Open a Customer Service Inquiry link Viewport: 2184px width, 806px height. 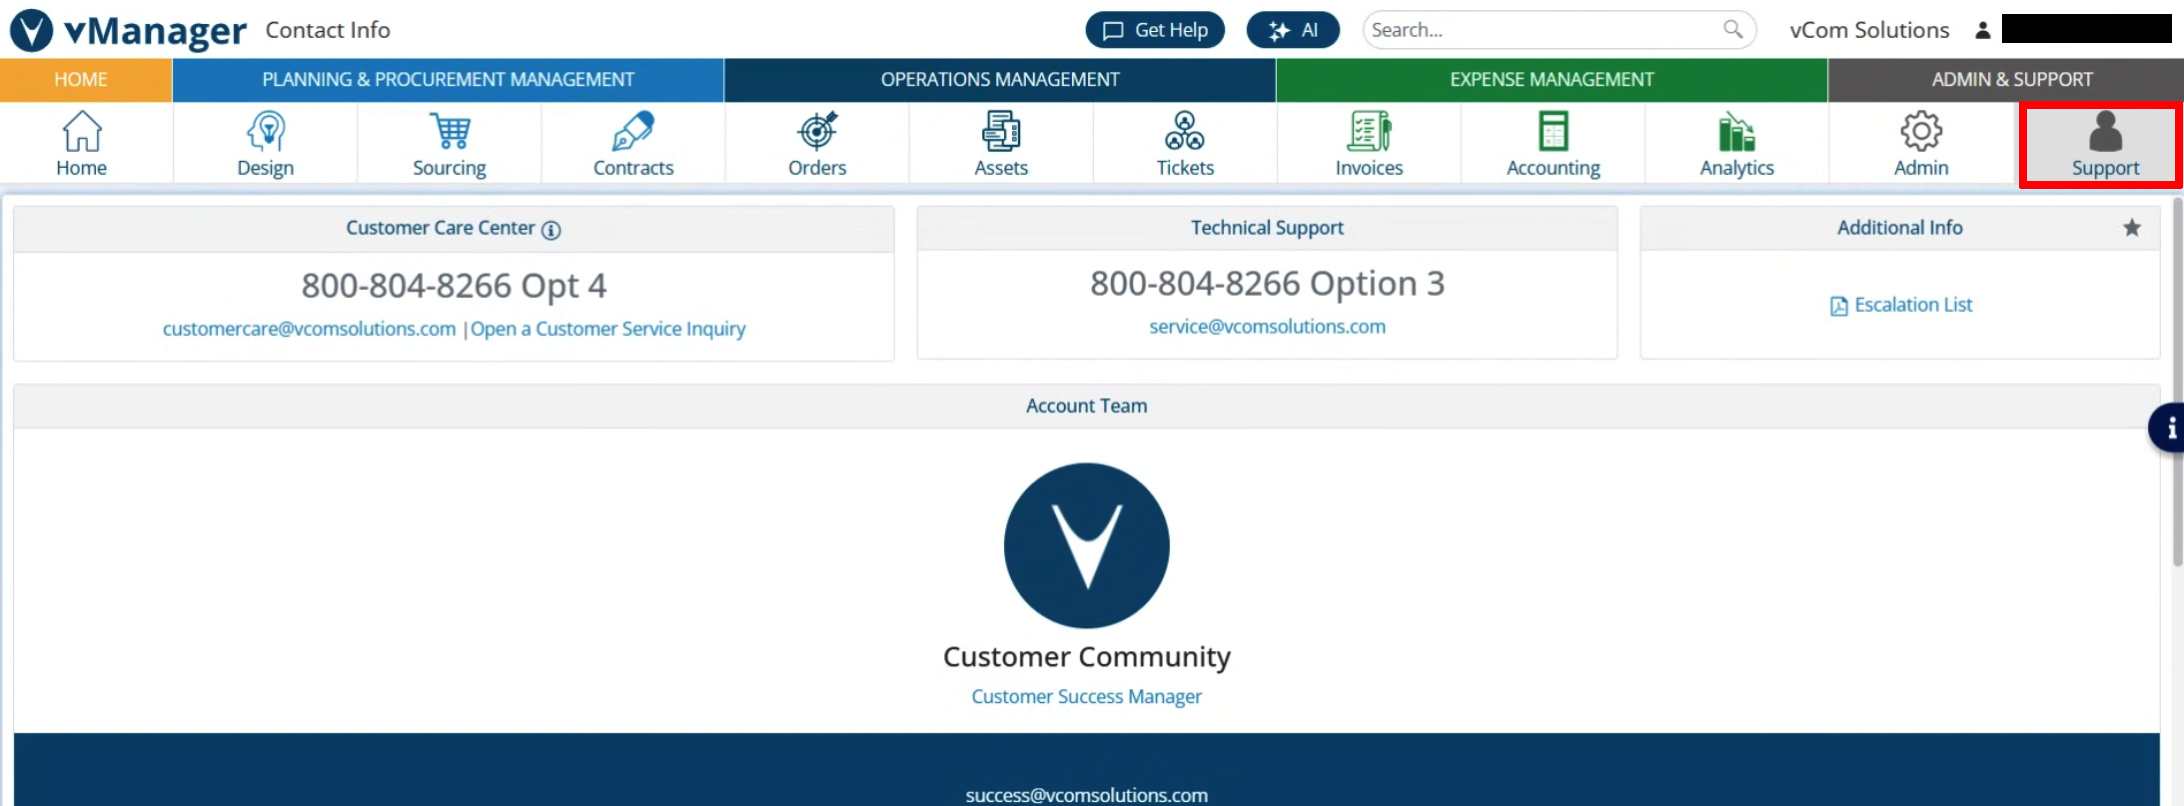tap(608, 329)
